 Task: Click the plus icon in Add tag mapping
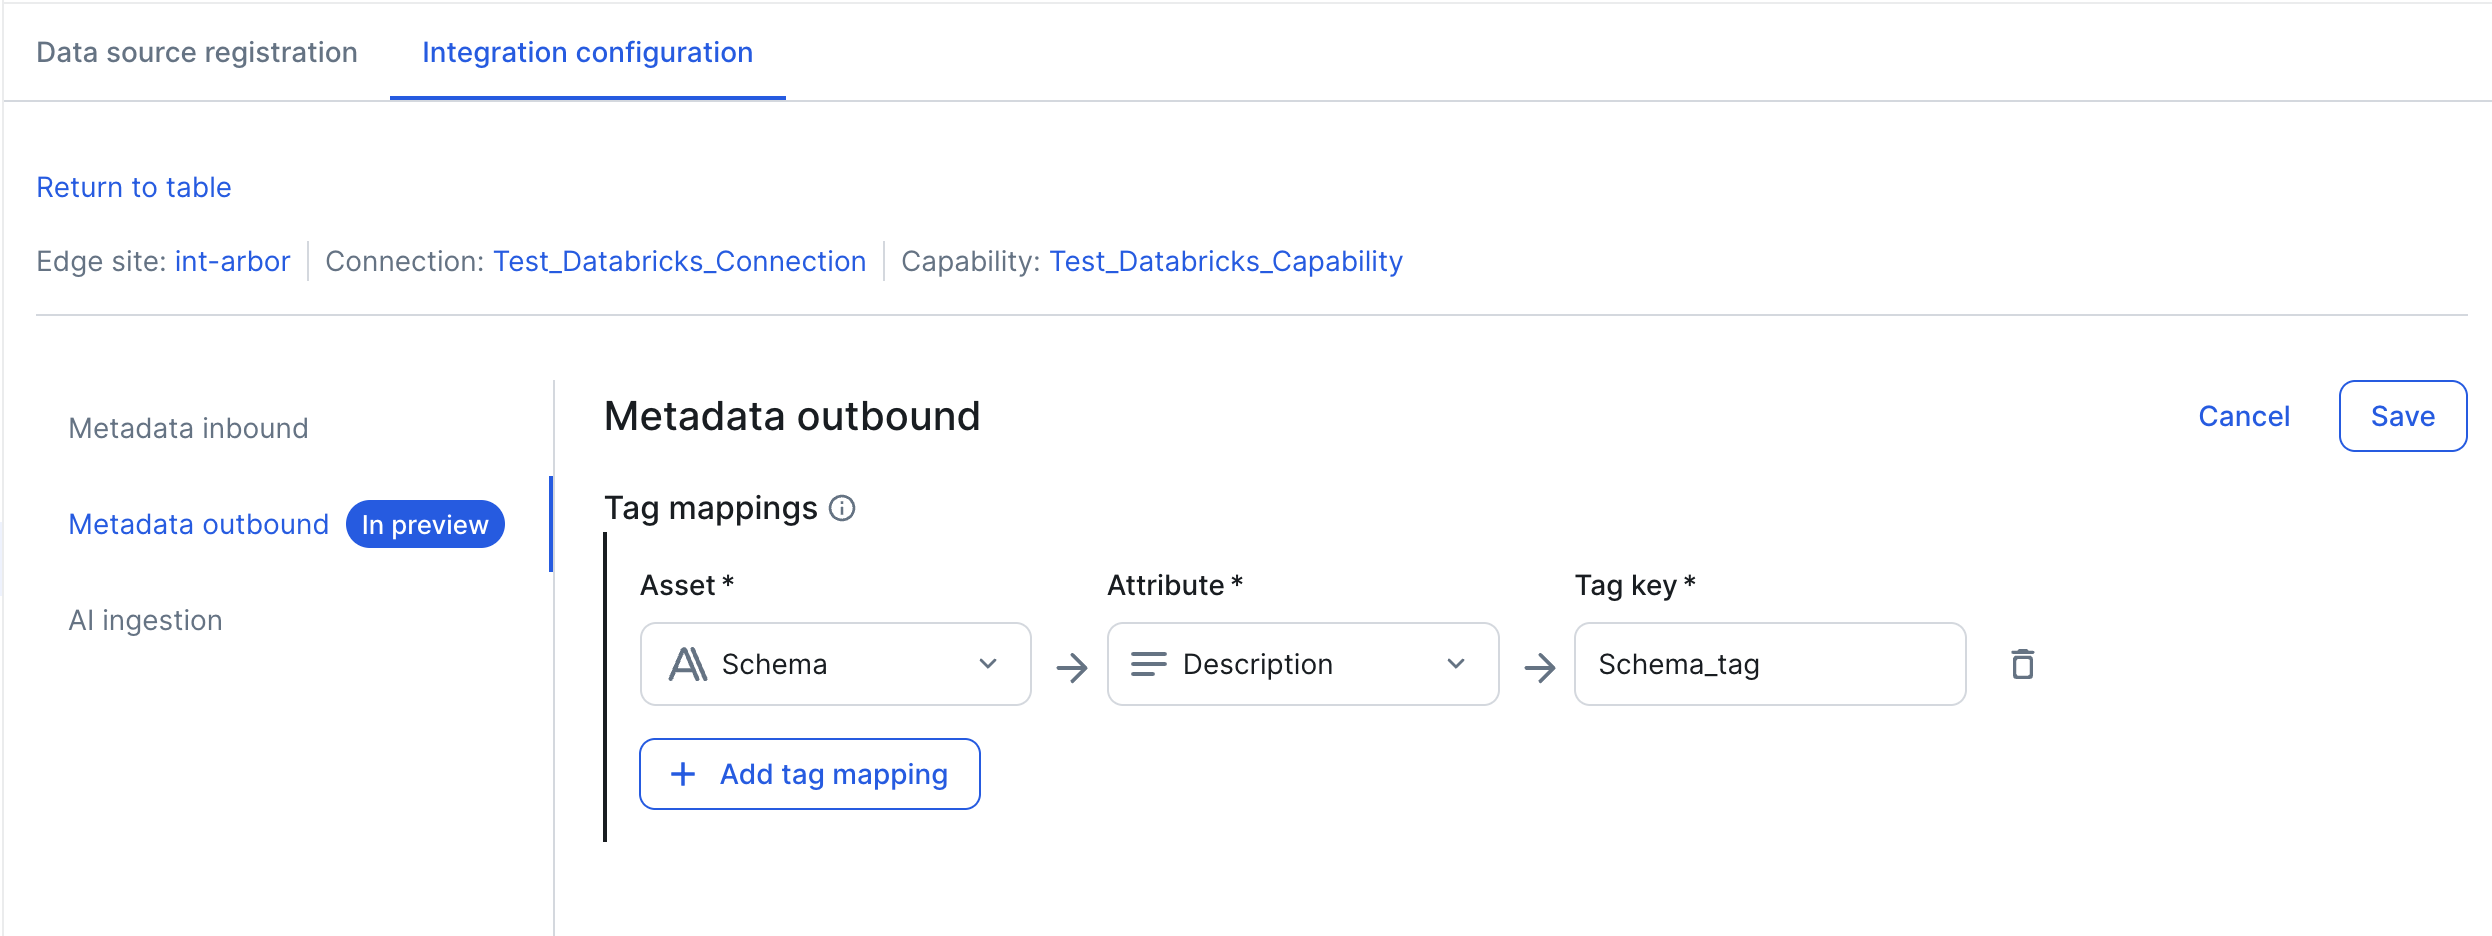pyautogui.click(x=683, y=774)
